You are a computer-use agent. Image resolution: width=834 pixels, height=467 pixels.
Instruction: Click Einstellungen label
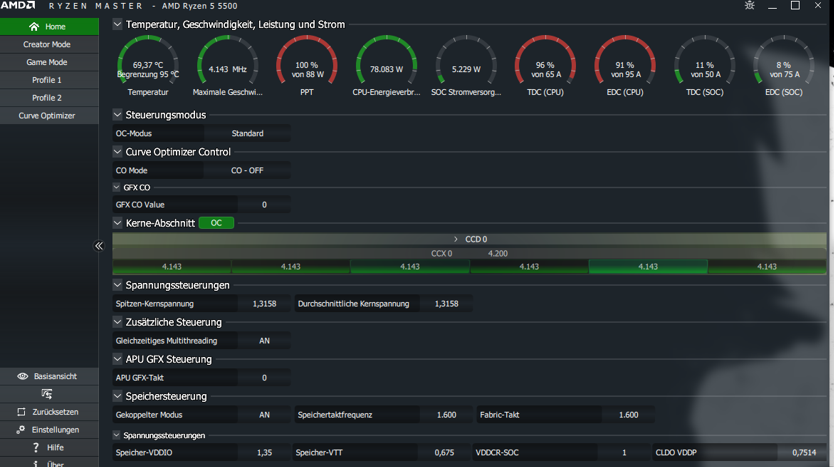pos(55,430)
